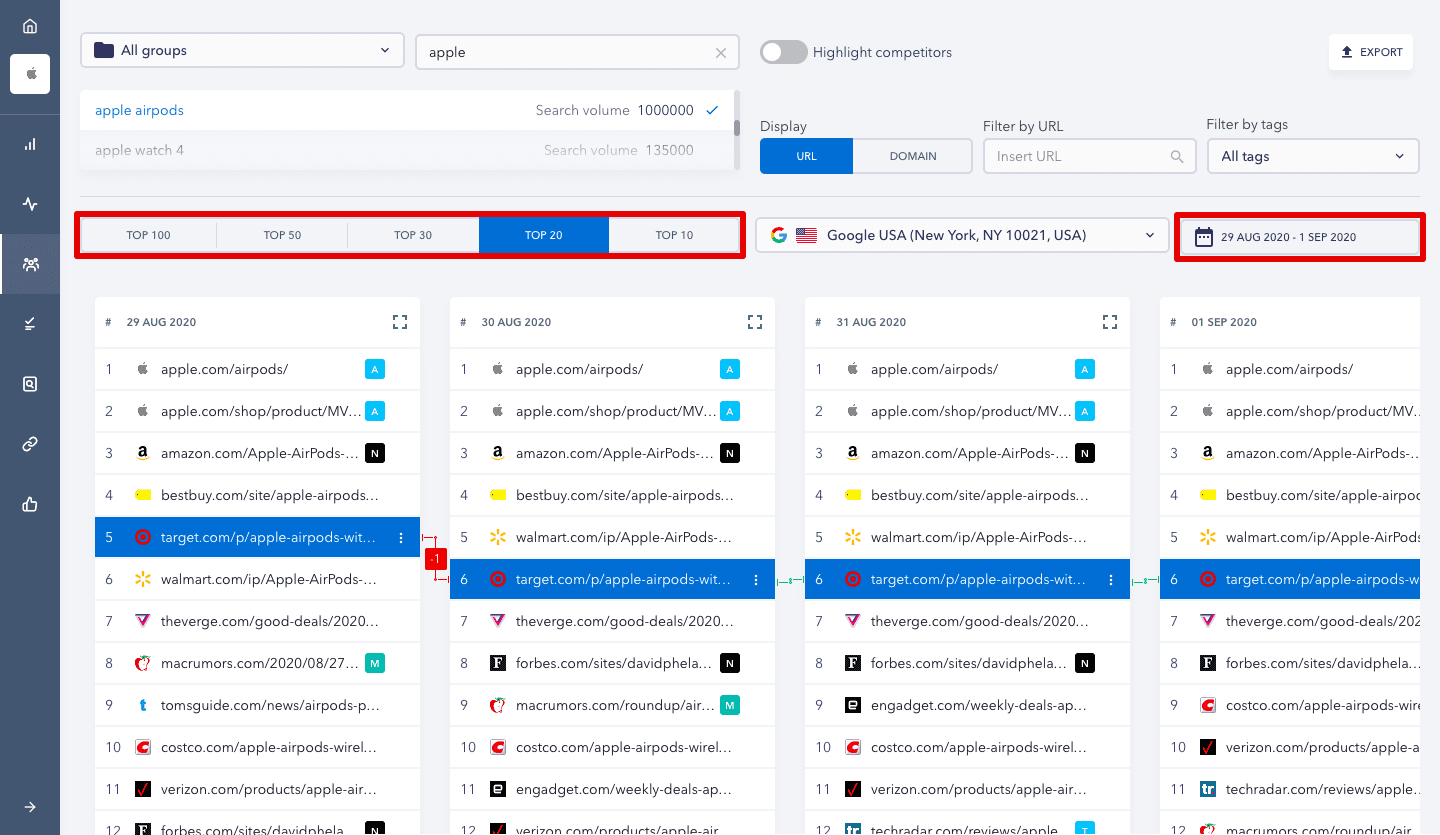Switch display to URL

pyautogui.click(x=806, y=156)
